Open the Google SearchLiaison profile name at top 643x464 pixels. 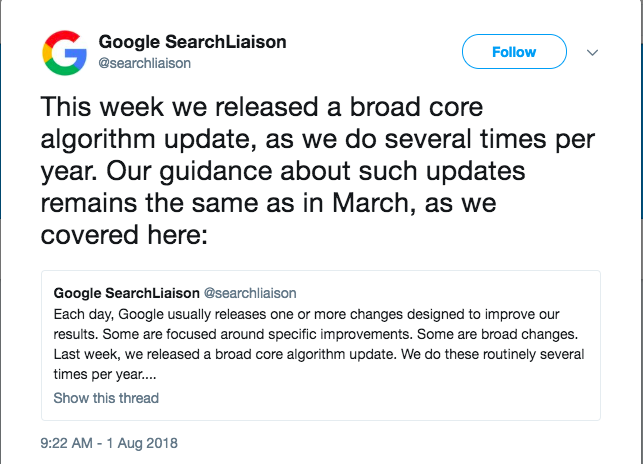pos(192,42)
